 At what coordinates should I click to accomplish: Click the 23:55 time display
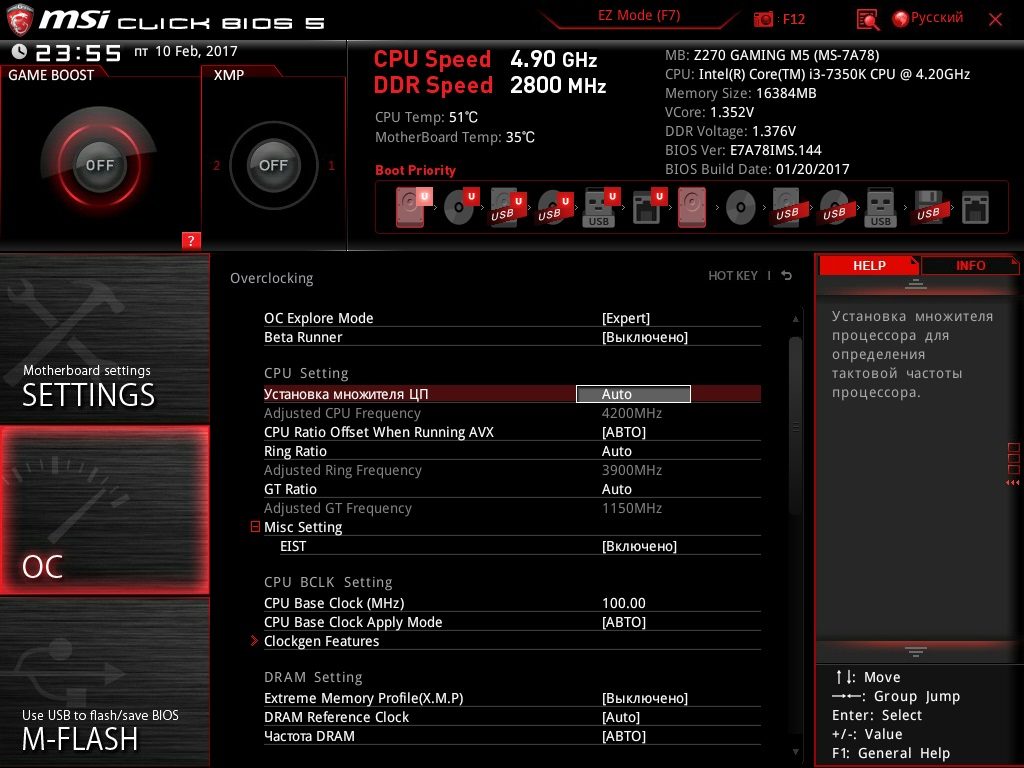coord(78,53)
